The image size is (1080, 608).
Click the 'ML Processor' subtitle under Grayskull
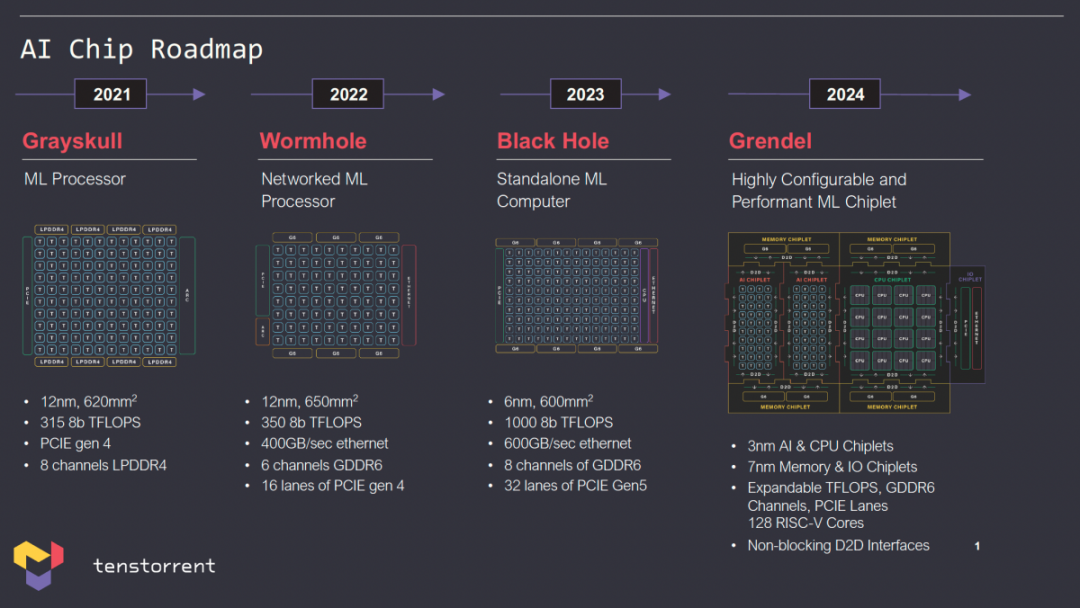tap(75, 179)
